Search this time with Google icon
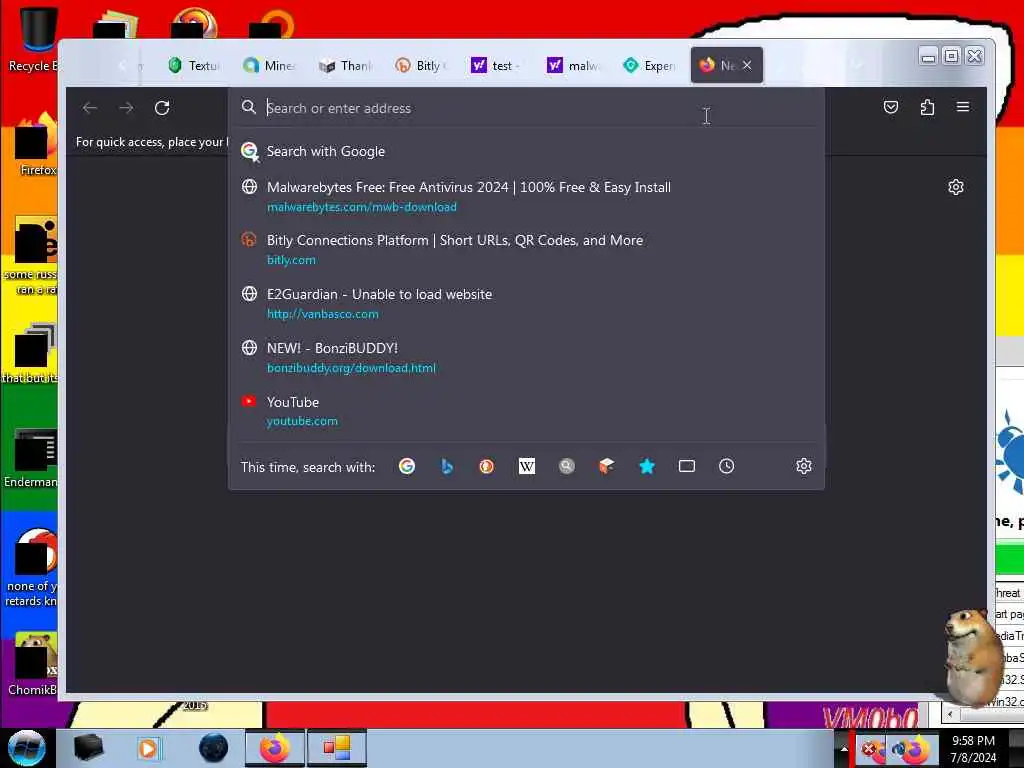This screenshot has width=1024, height=768. [407, 466]
